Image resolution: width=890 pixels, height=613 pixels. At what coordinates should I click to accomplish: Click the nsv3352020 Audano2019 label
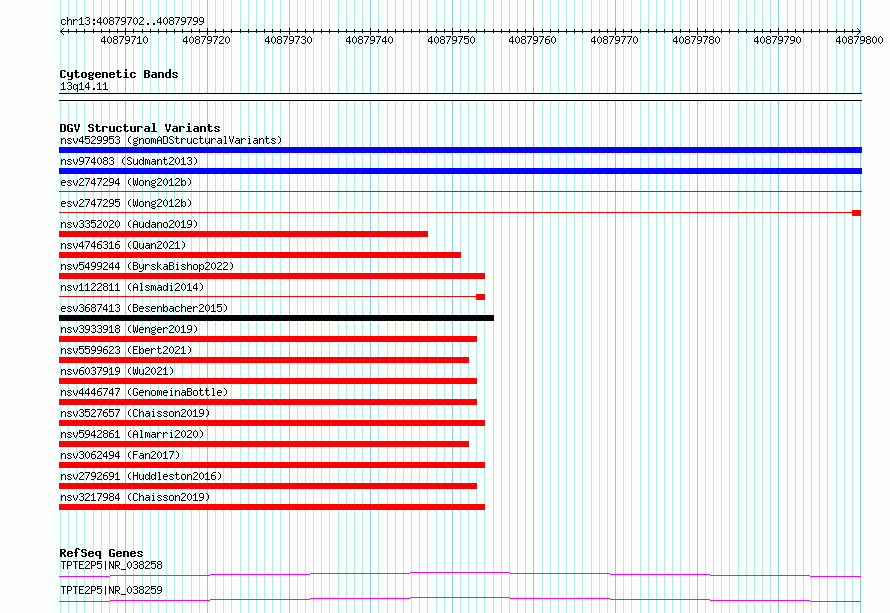coord(129,224)
